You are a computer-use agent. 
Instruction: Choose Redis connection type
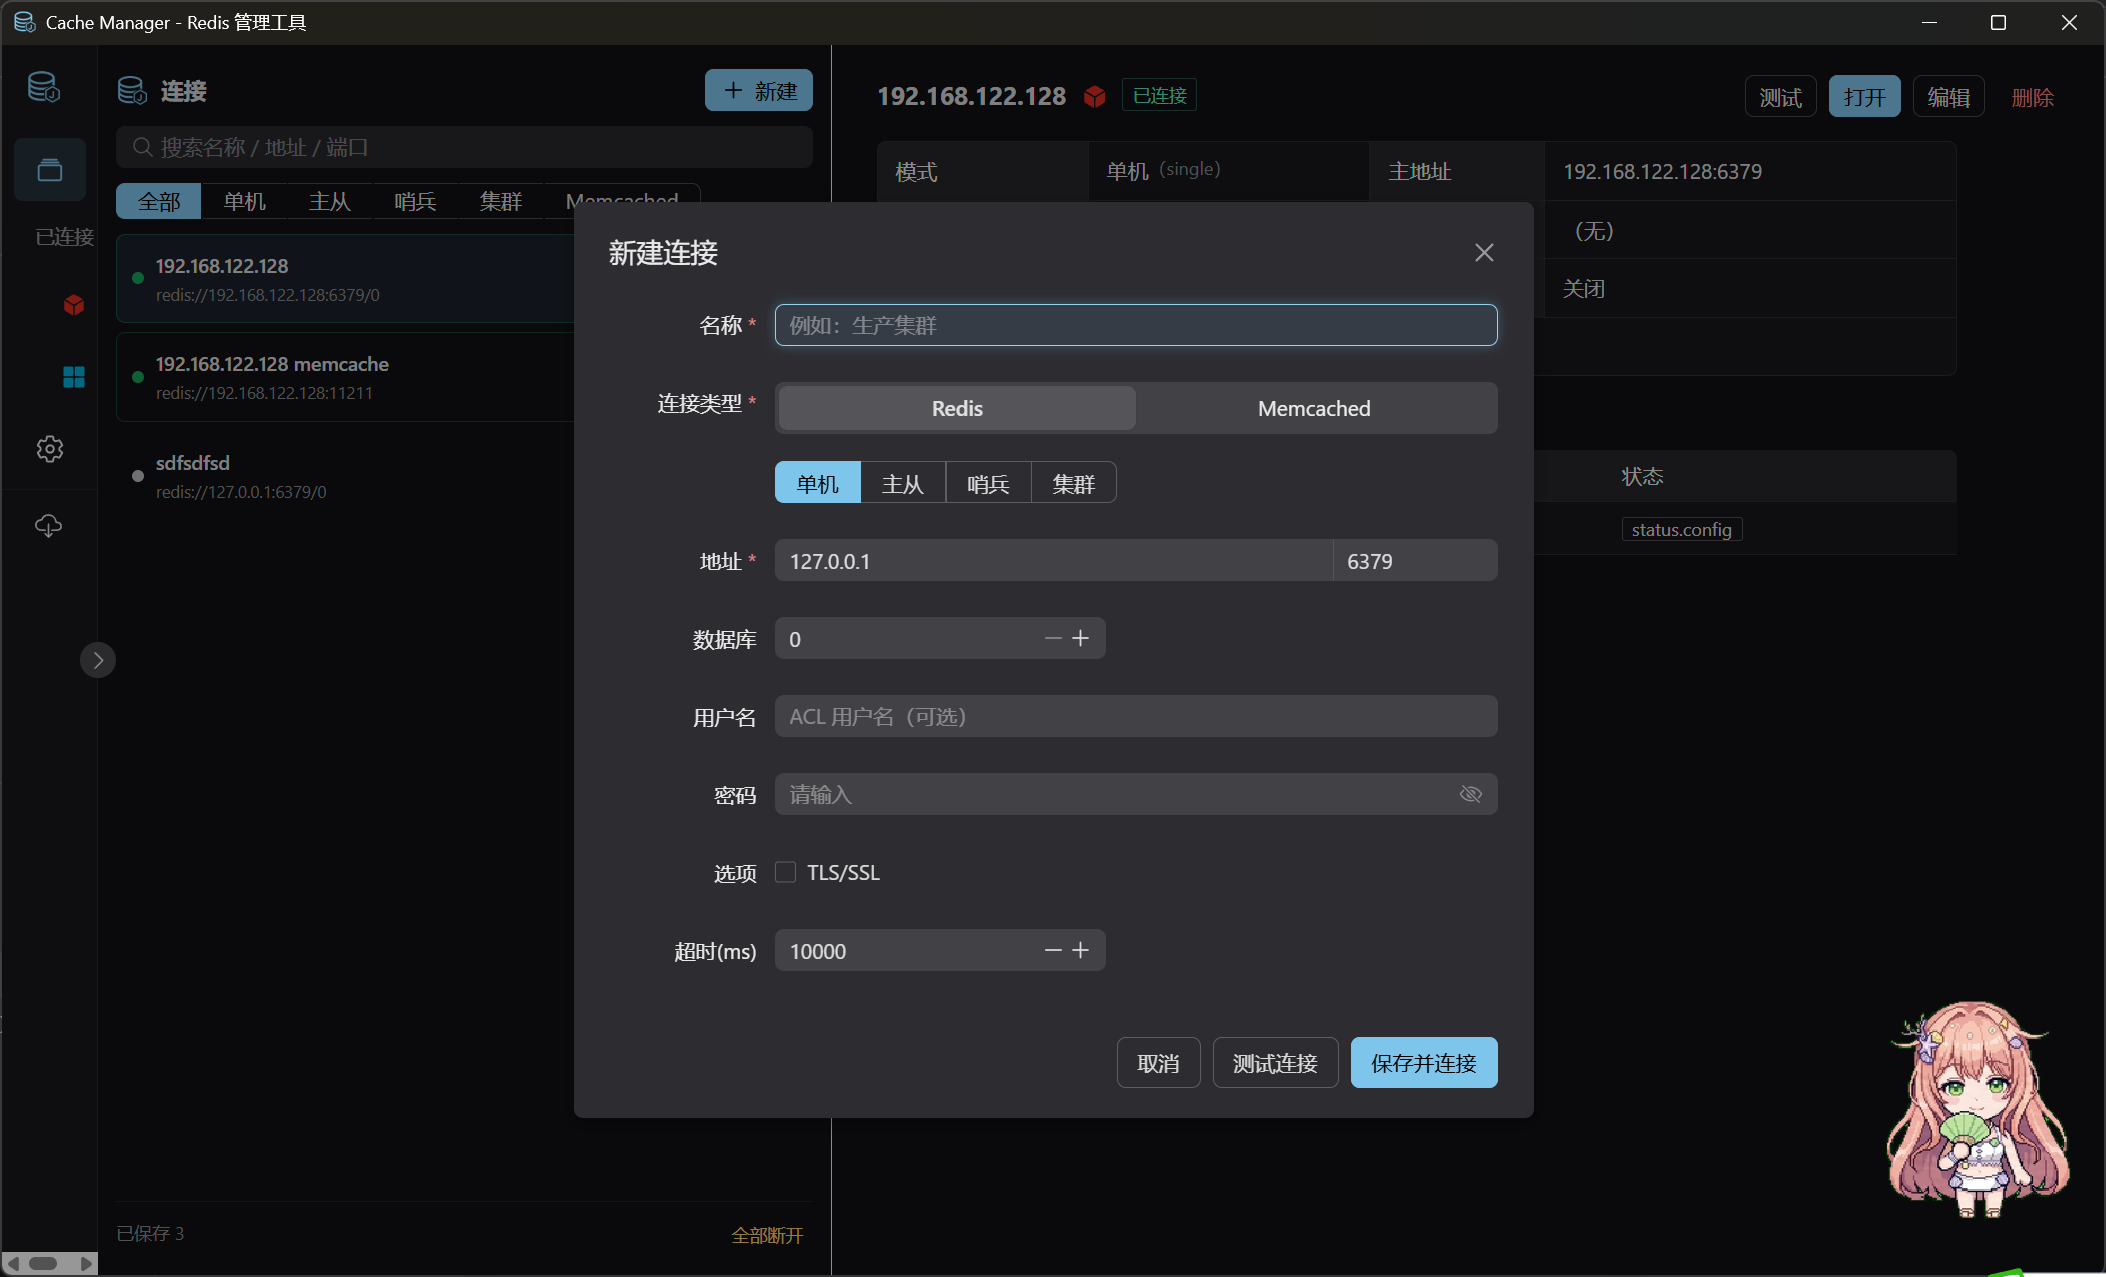[x=957, y=408]
